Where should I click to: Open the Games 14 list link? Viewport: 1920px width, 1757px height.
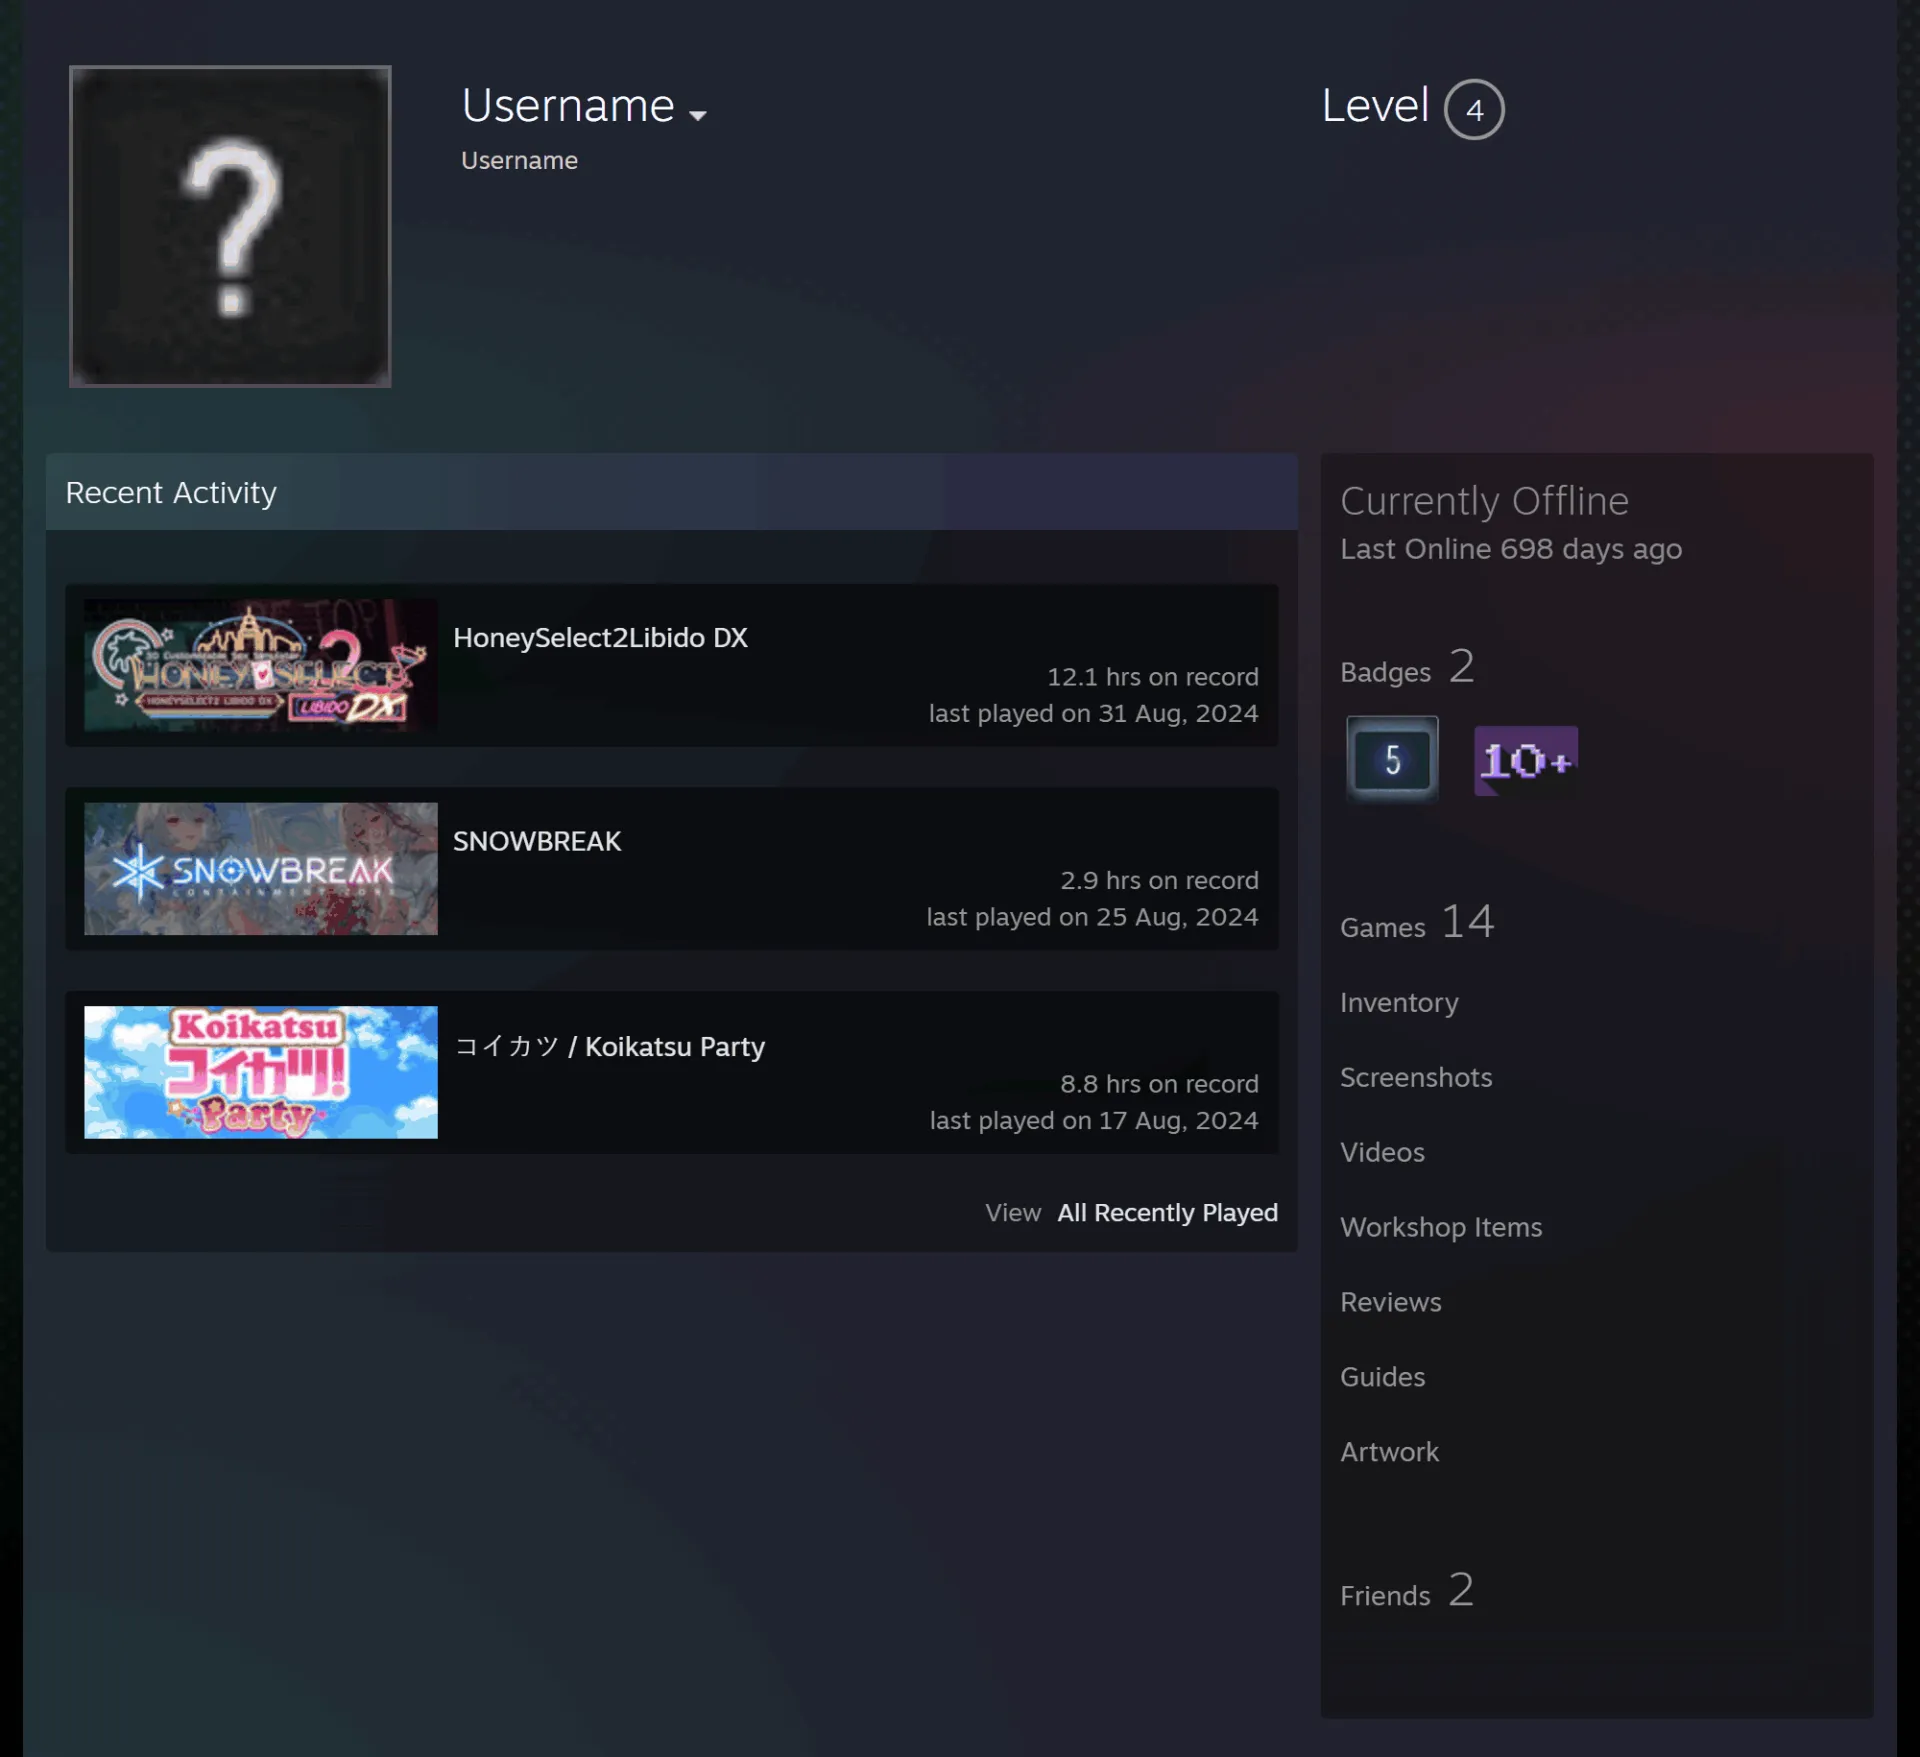[x=1417, y=922]
